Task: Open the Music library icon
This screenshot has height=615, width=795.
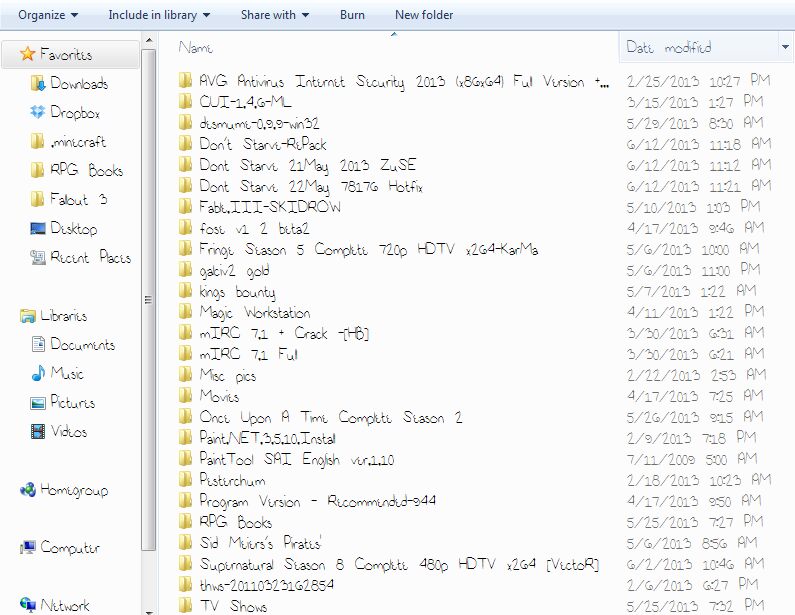Action: [38, 373]
